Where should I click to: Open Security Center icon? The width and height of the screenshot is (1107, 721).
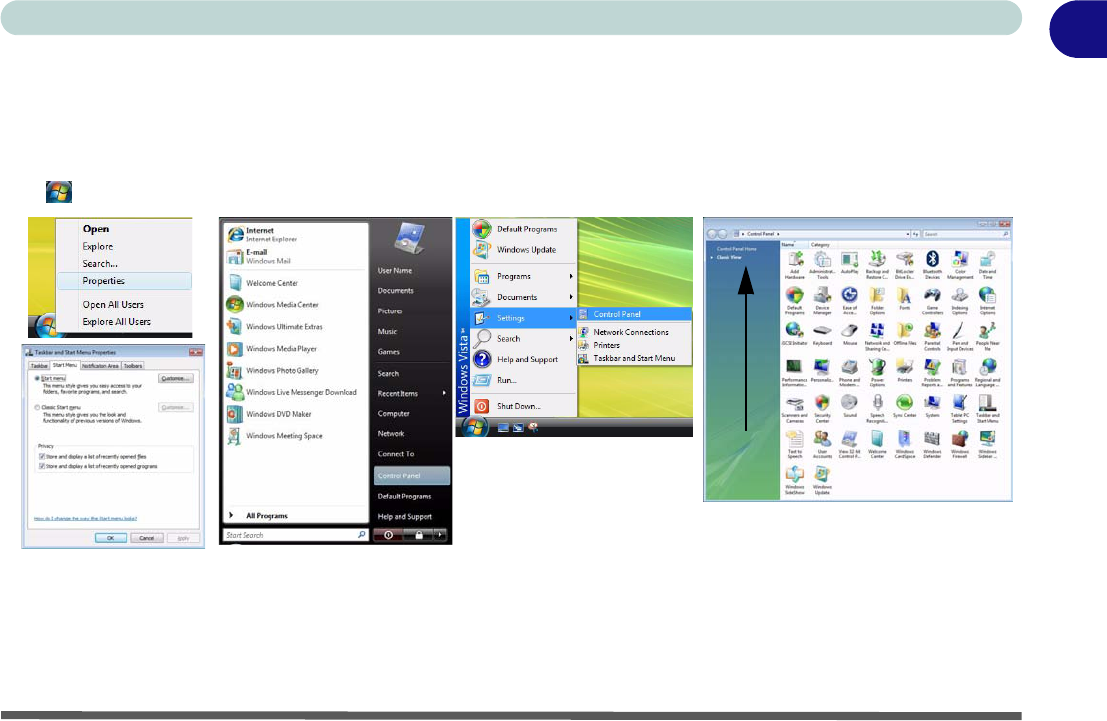pyautogui.click(x=822, y=409)
